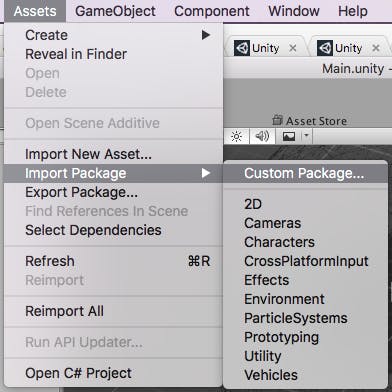Screen dimensions: 392x392
Task: Toggle scene effects image icon
Action: click(x=289, y=136)
